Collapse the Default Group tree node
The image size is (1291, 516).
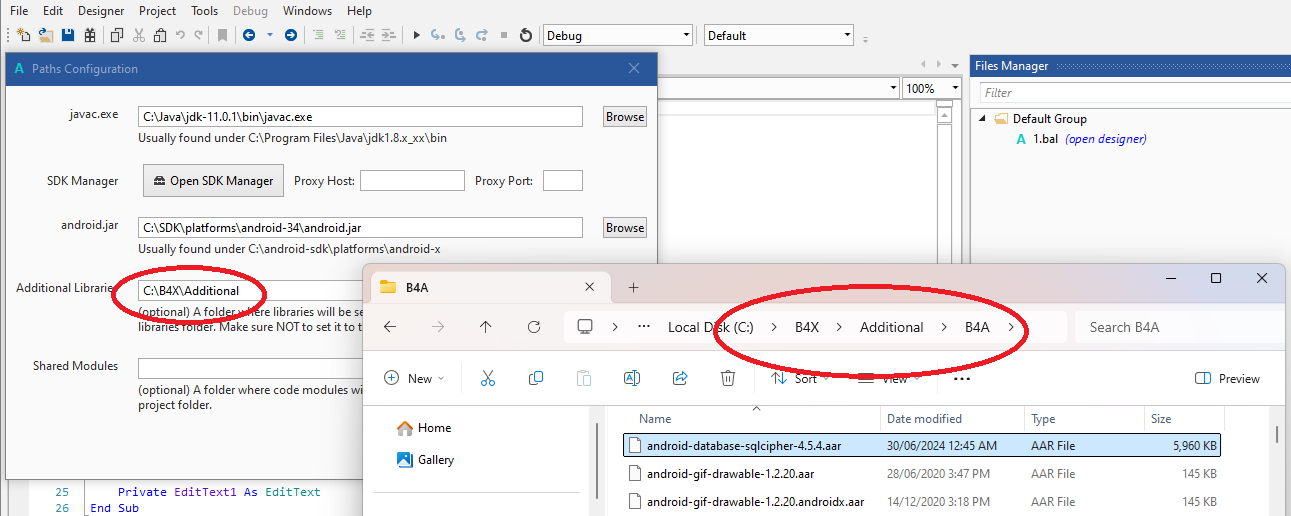pyautogui.click(x=982, y=118)
